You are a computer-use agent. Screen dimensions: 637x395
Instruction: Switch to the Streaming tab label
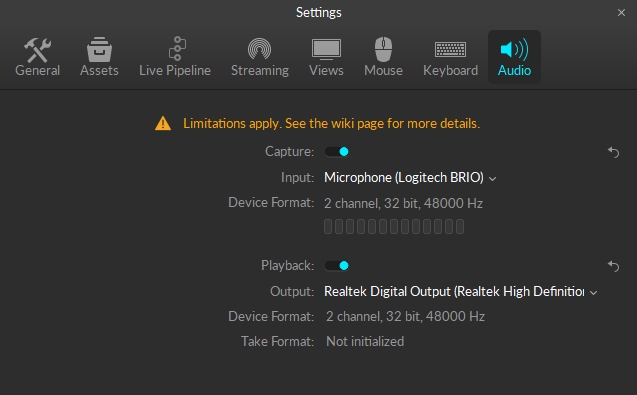260,70
